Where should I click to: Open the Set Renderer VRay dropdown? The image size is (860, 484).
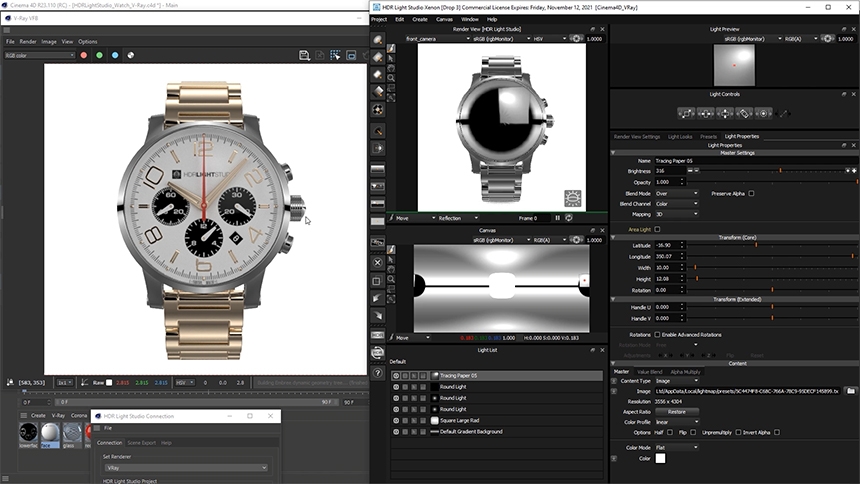(x=186, y=468)
